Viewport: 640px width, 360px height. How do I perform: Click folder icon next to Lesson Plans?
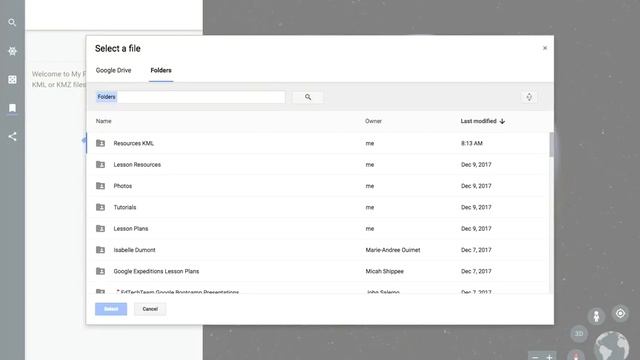(x=100, y=229)
